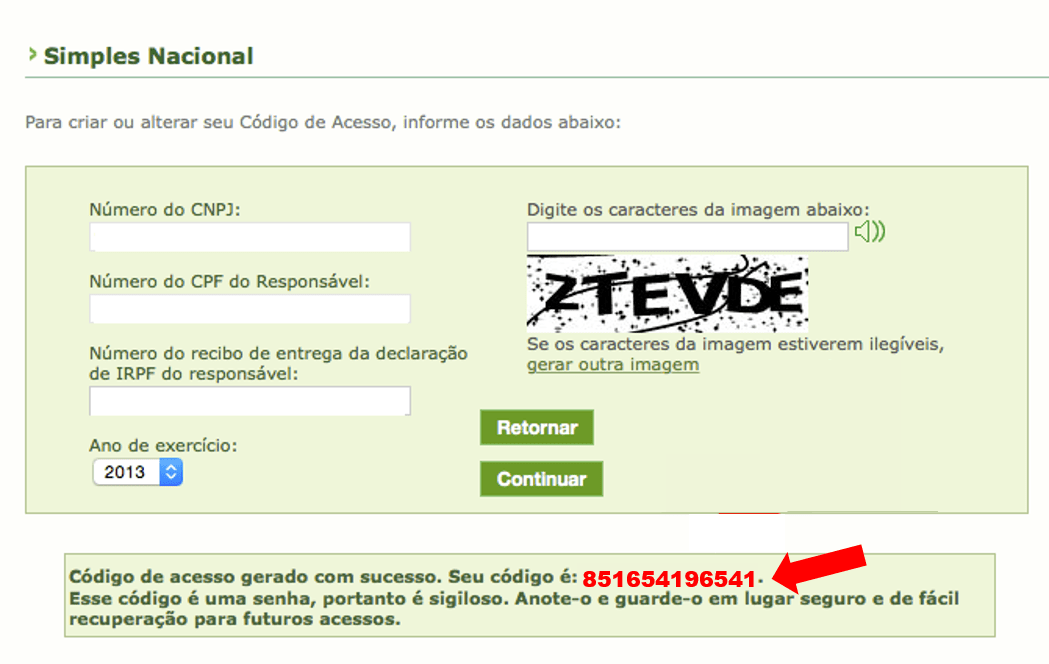Click the ZTEVDE captcha image
The width and height of the screenshot is (1049, 664).
click(667, 294)
